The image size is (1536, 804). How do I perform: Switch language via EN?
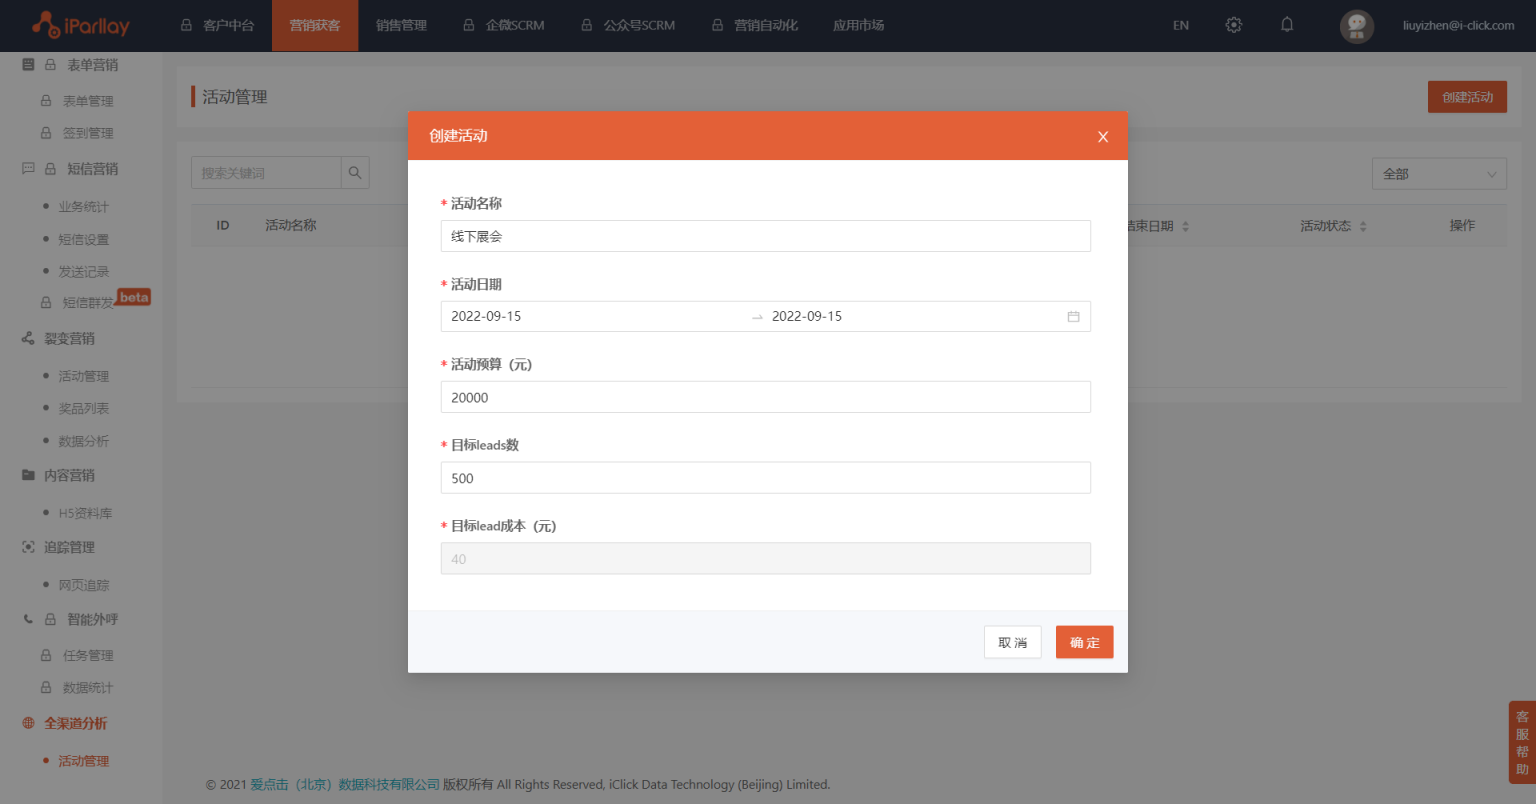pyautogui.click(x=1181, y=26)
